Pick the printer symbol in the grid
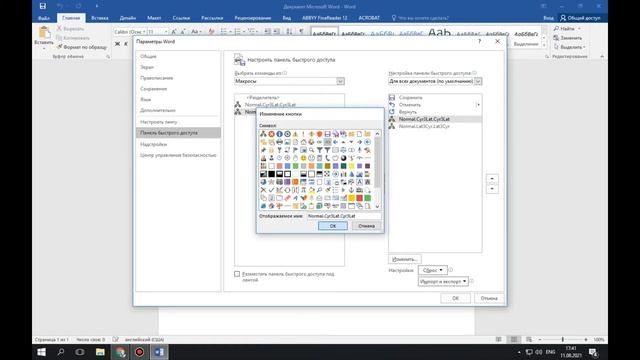 279,142
